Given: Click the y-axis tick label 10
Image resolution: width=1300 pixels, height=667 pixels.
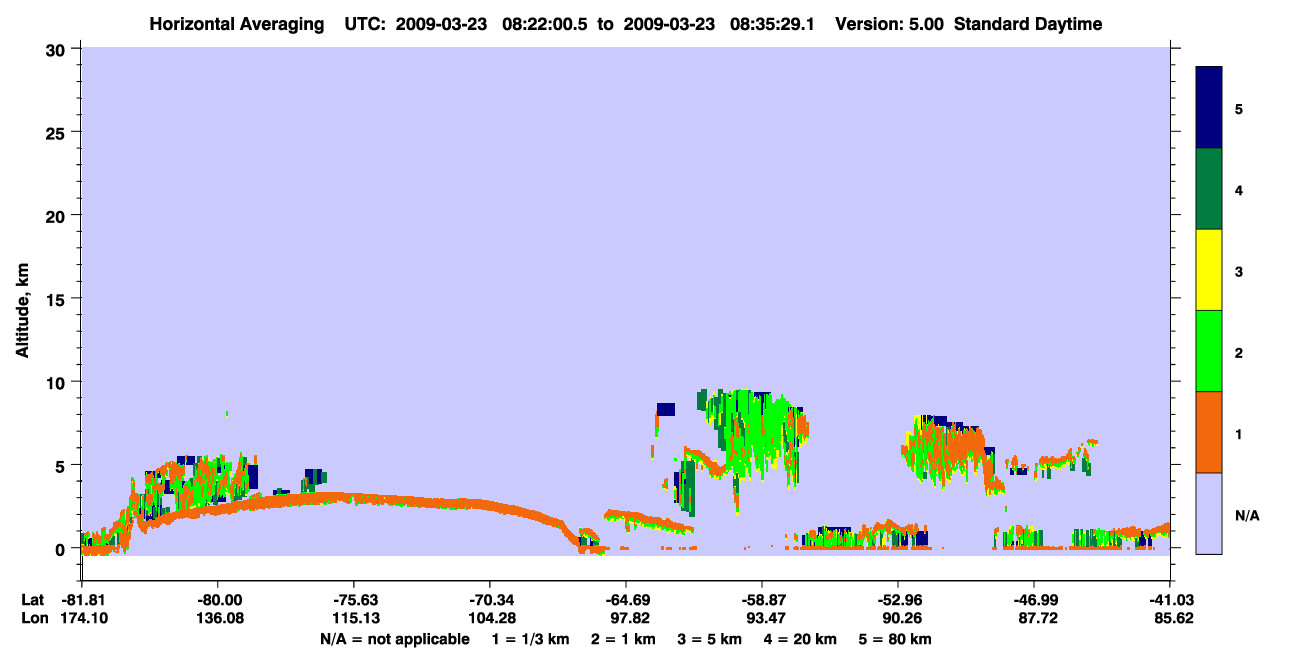Looking at the screenshot, I should coord(58,382).
